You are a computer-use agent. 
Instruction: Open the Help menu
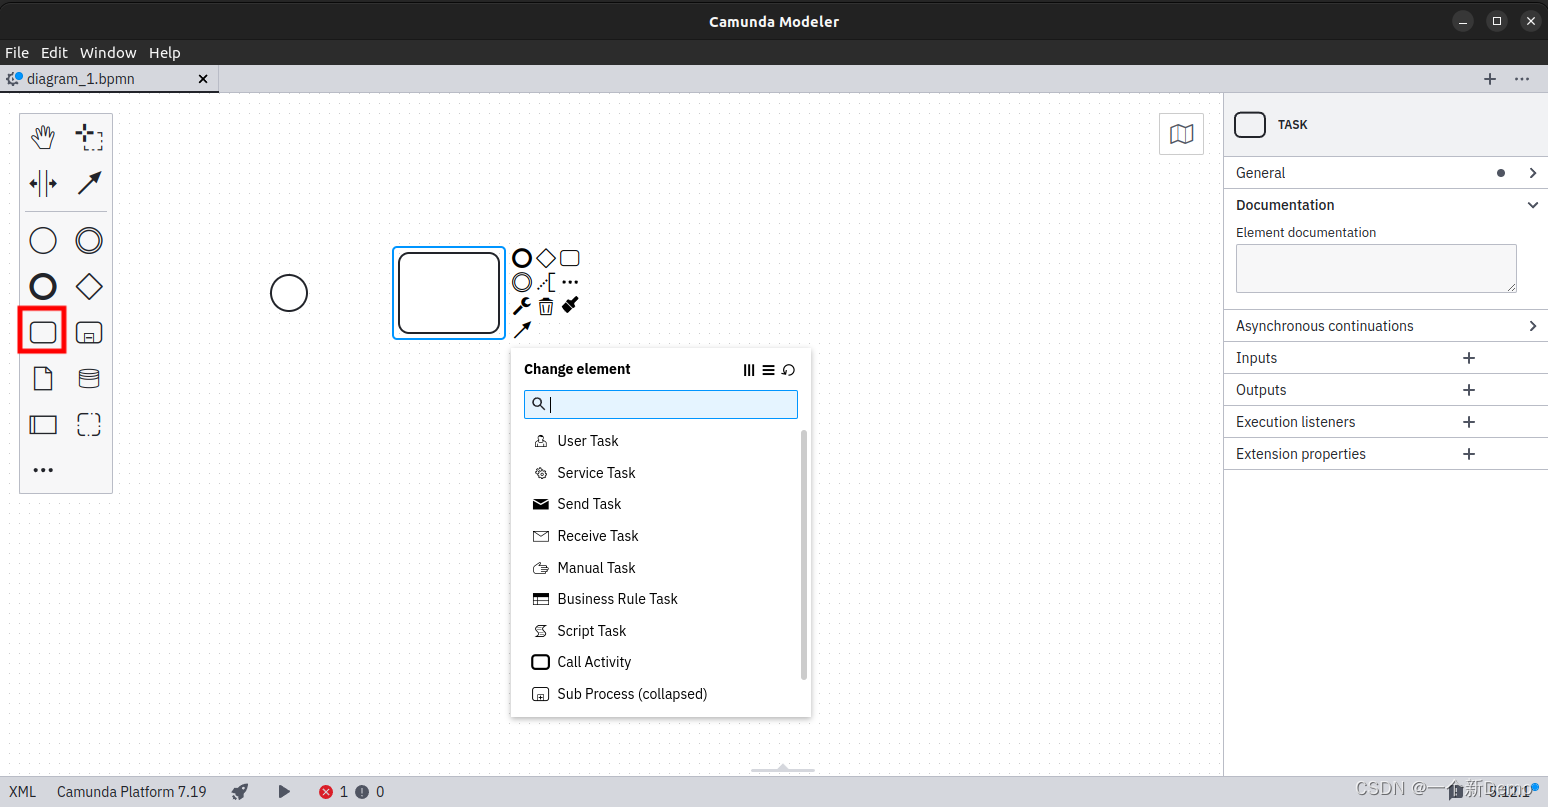165,53
